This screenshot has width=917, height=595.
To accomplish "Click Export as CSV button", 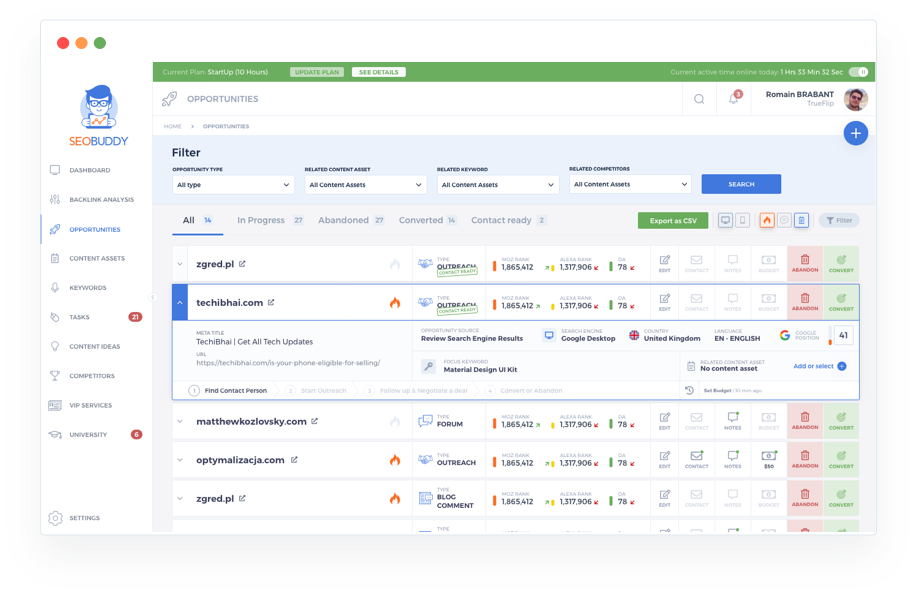I will click(673, 221).
